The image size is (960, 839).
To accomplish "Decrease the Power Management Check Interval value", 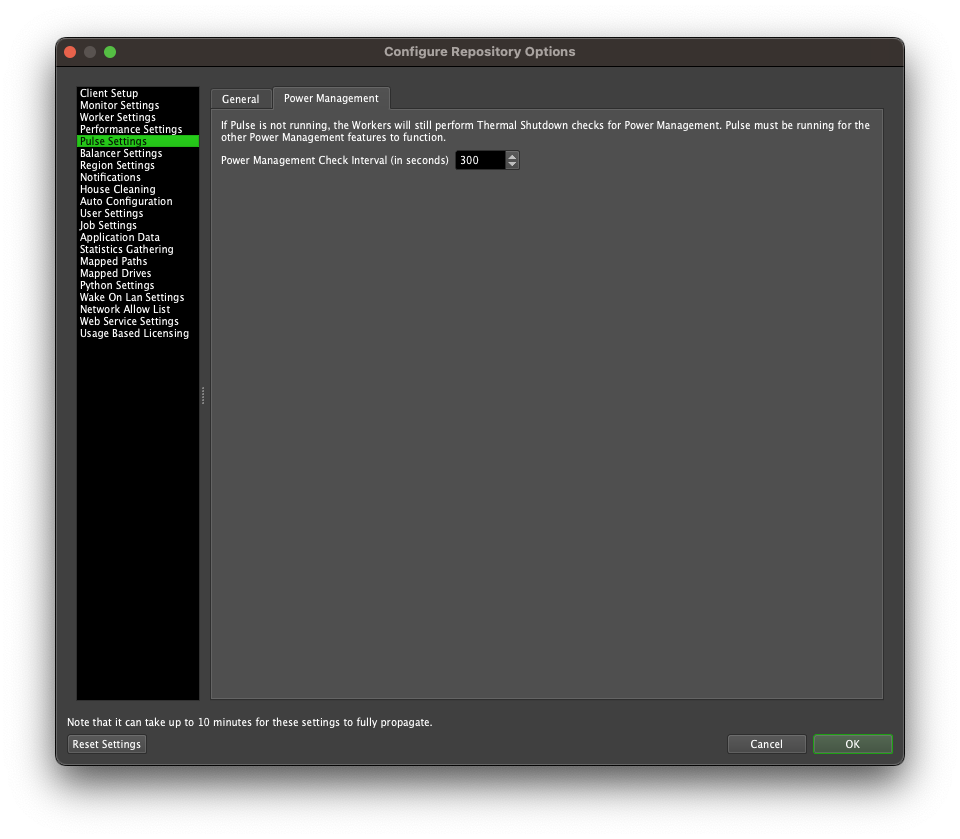I will point(512,164).
